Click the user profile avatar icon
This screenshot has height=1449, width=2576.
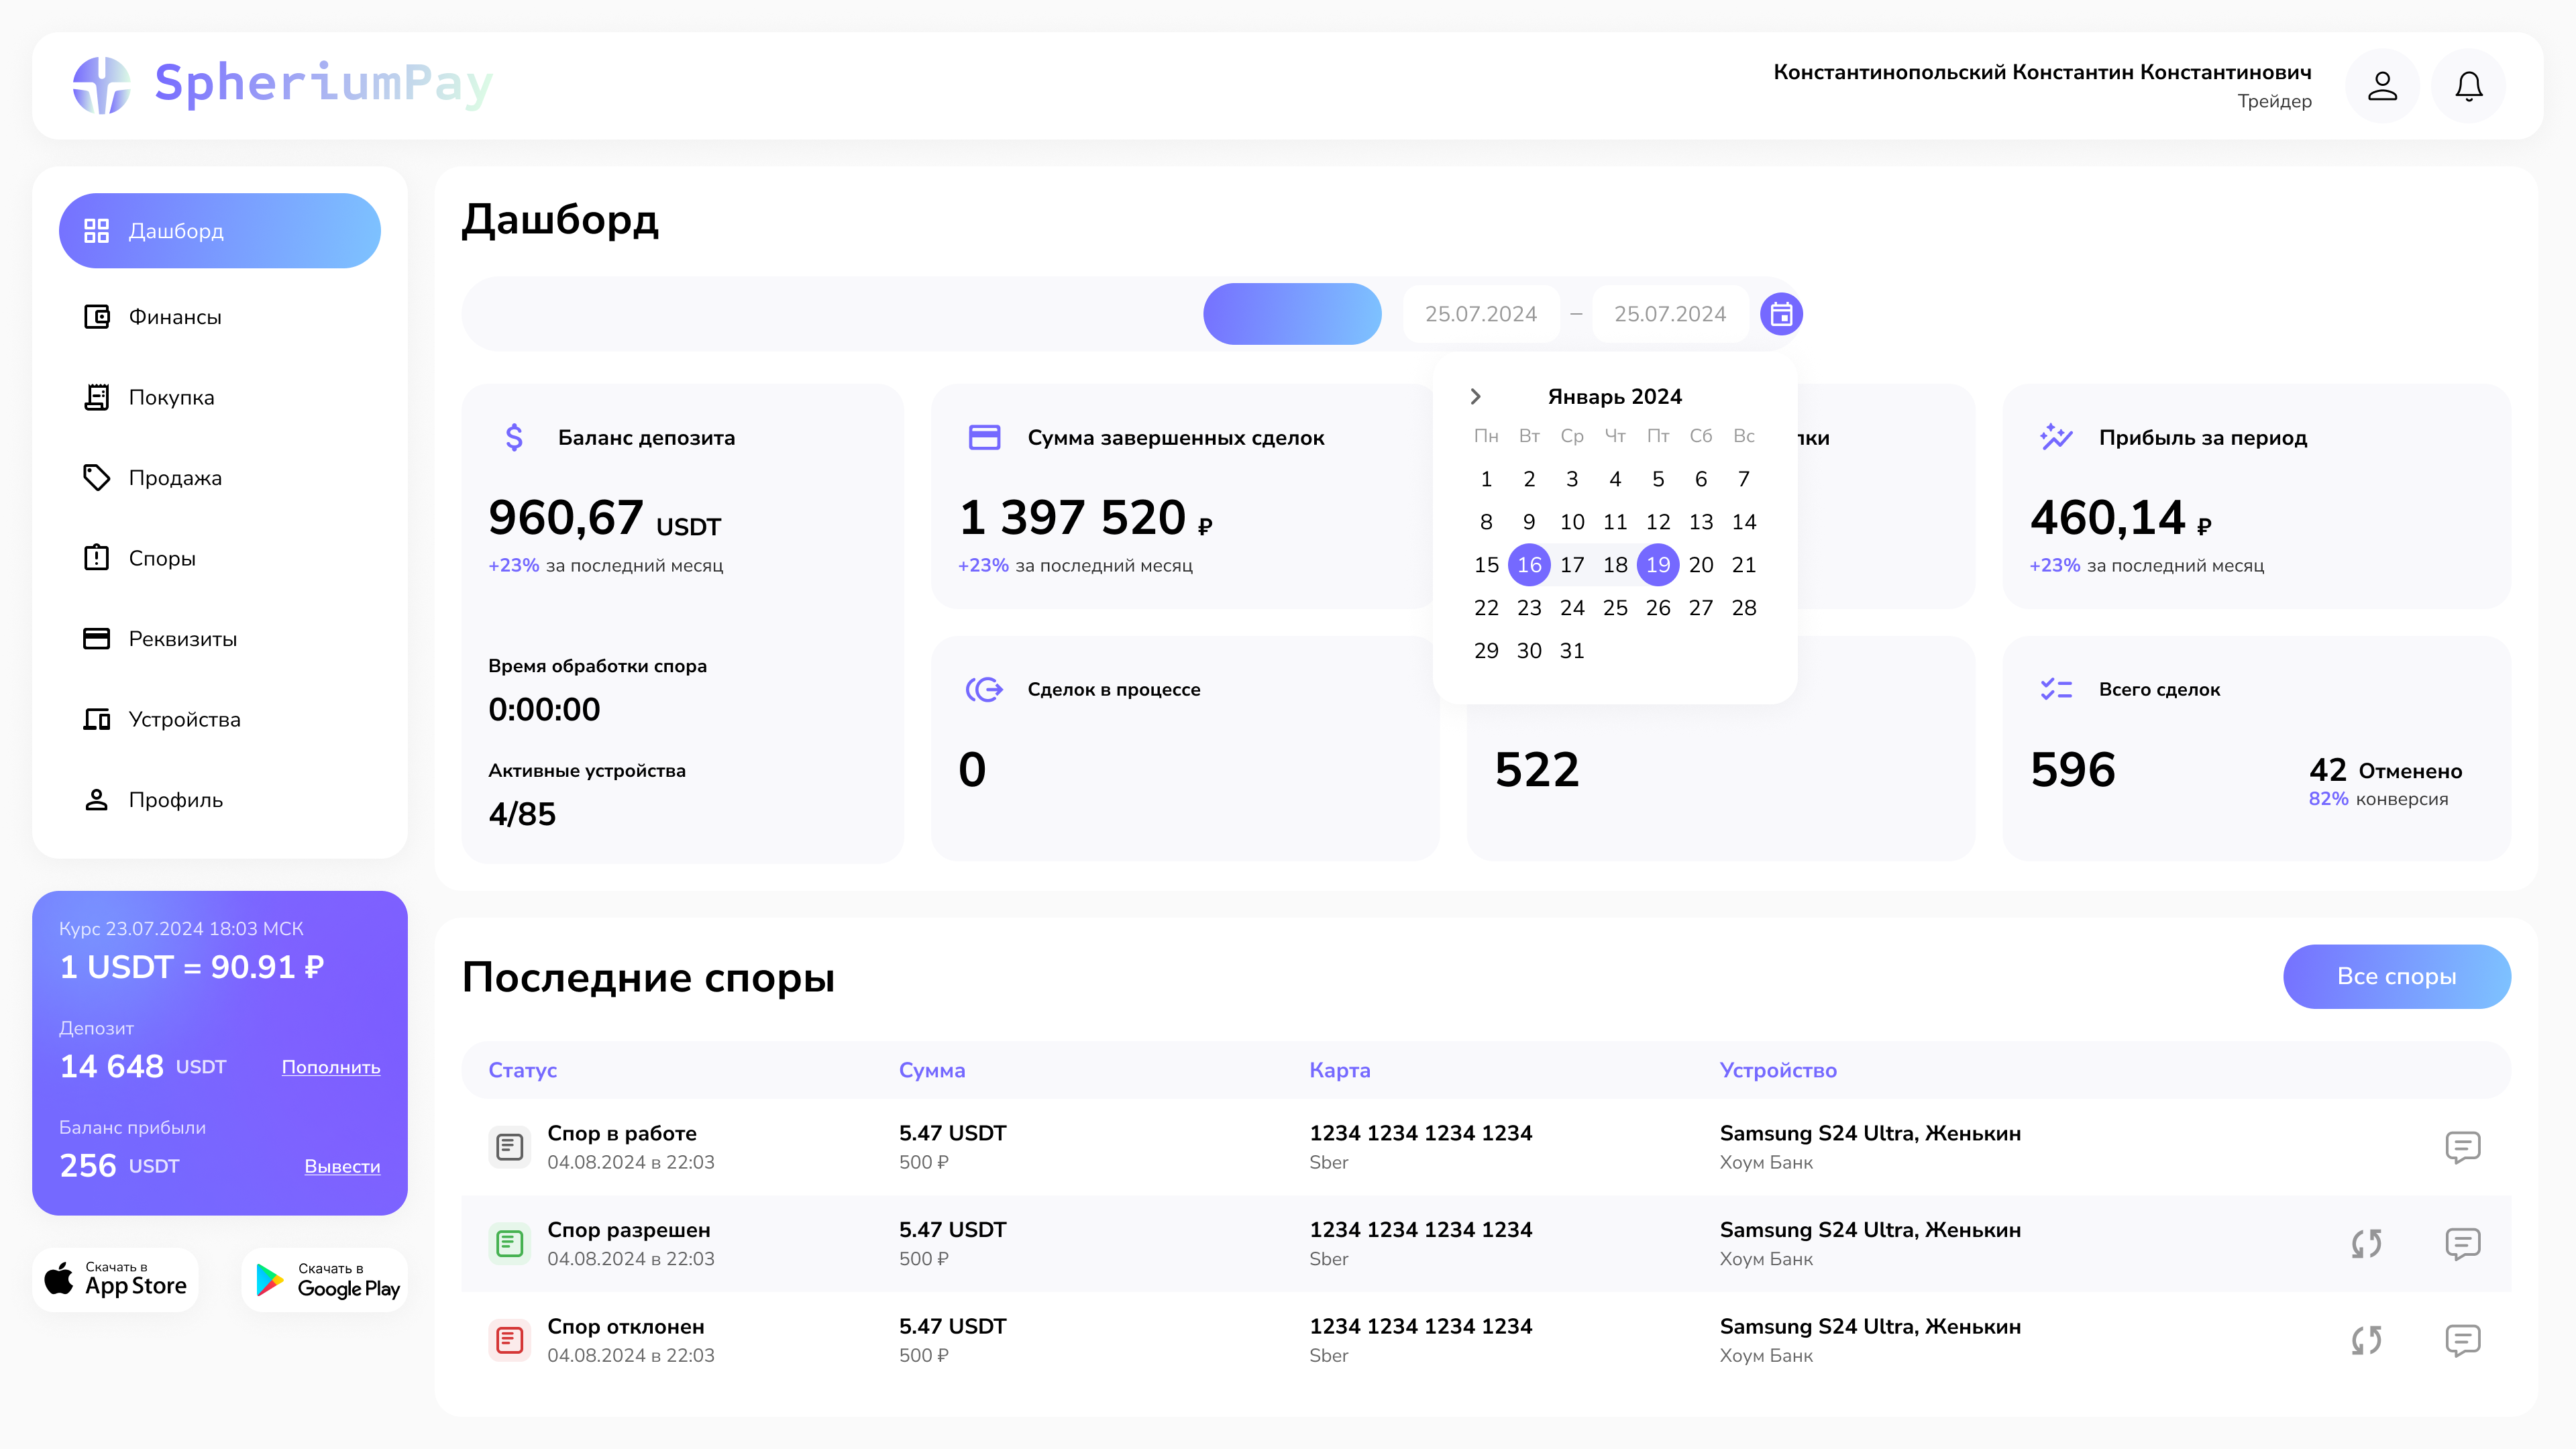click(2382, 86)
